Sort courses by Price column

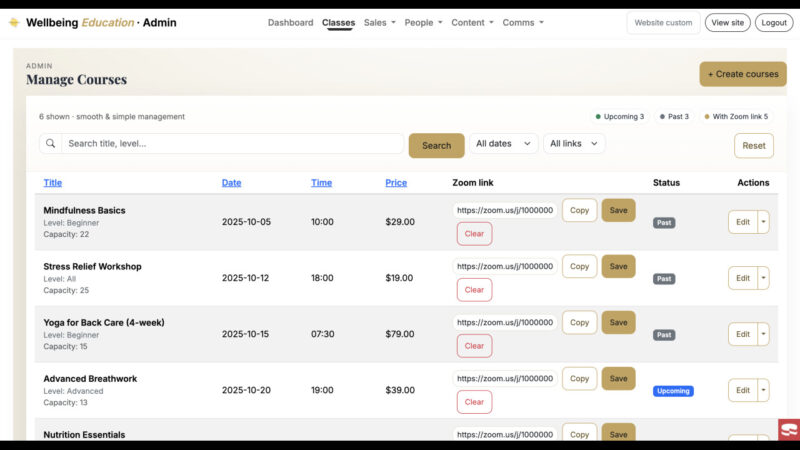click(396, 183)
